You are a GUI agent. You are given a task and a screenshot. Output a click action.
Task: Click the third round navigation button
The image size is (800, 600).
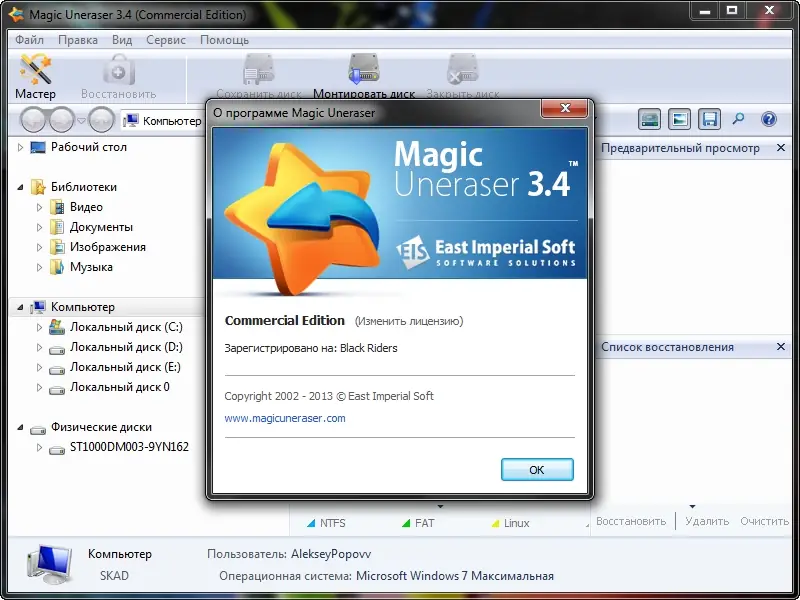(x=101, y=120)
